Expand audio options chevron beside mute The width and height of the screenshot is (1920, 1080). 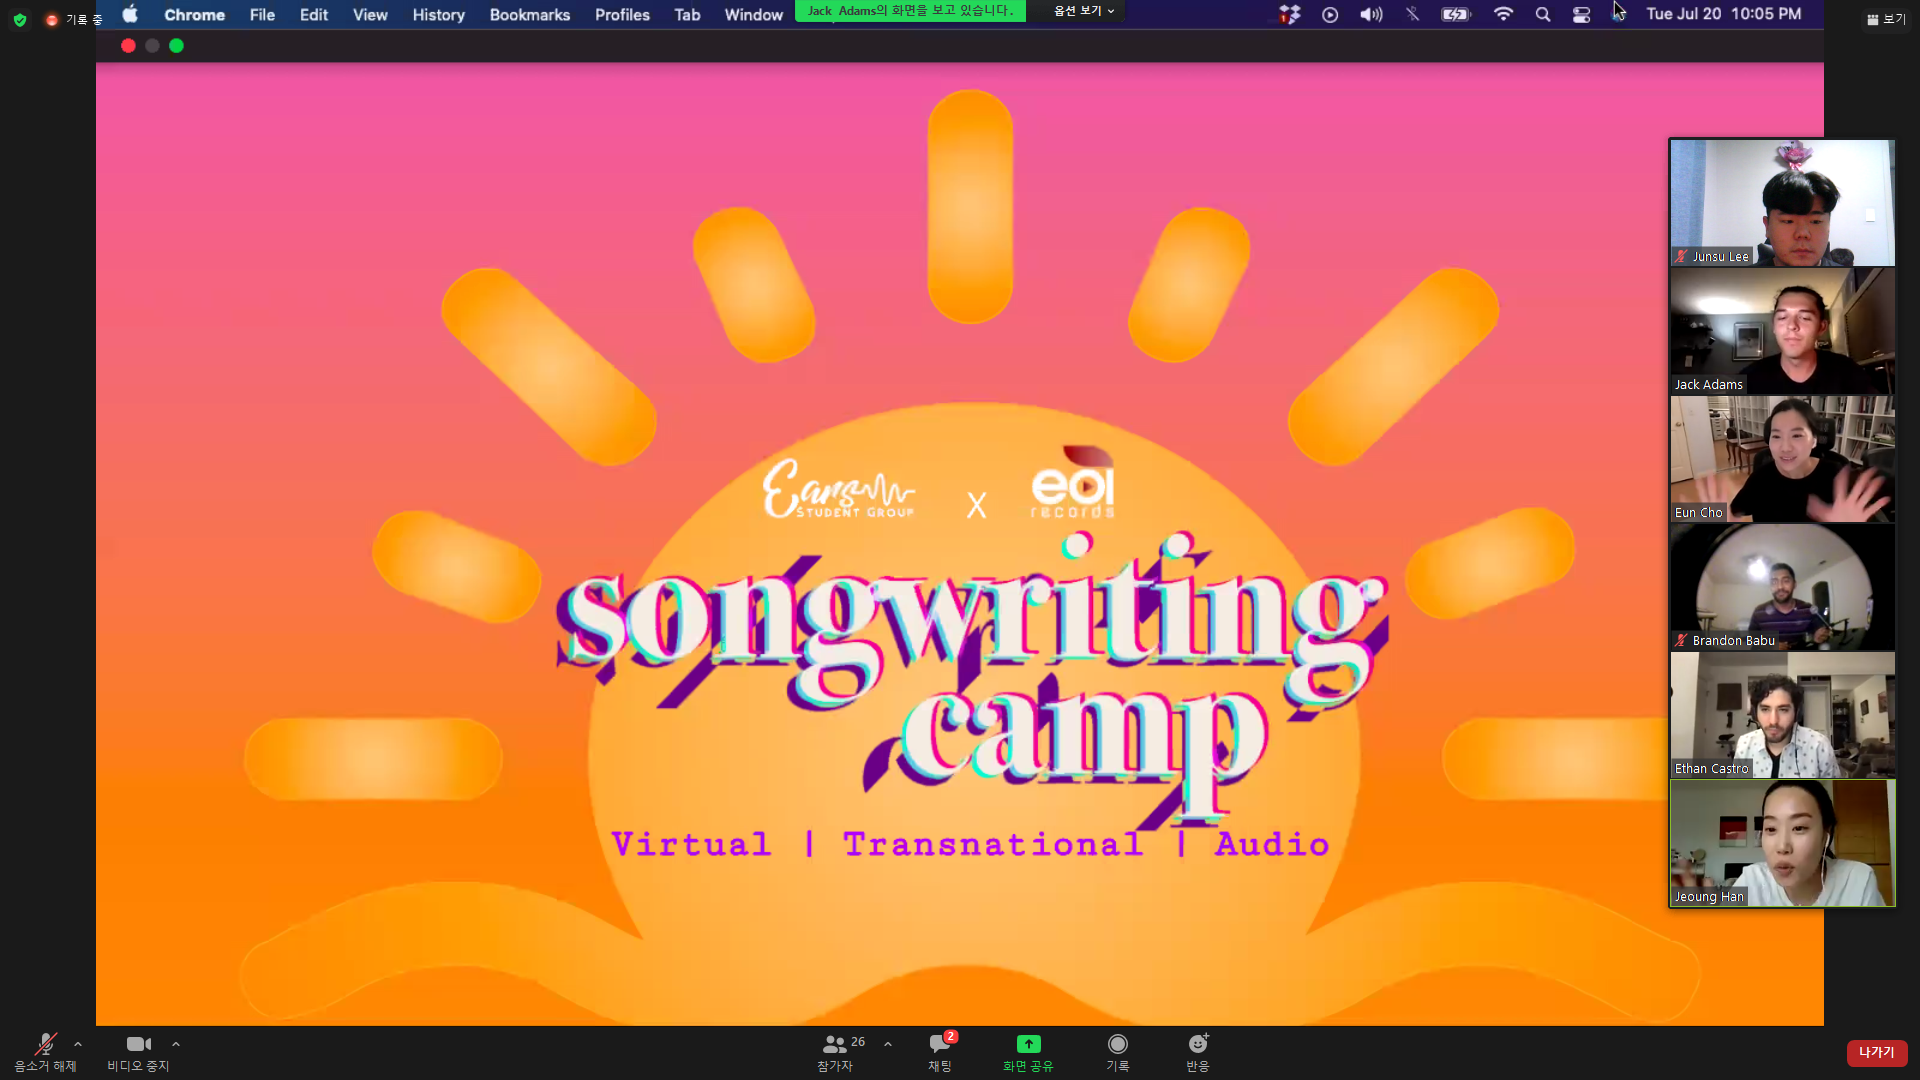[78, 1044]
